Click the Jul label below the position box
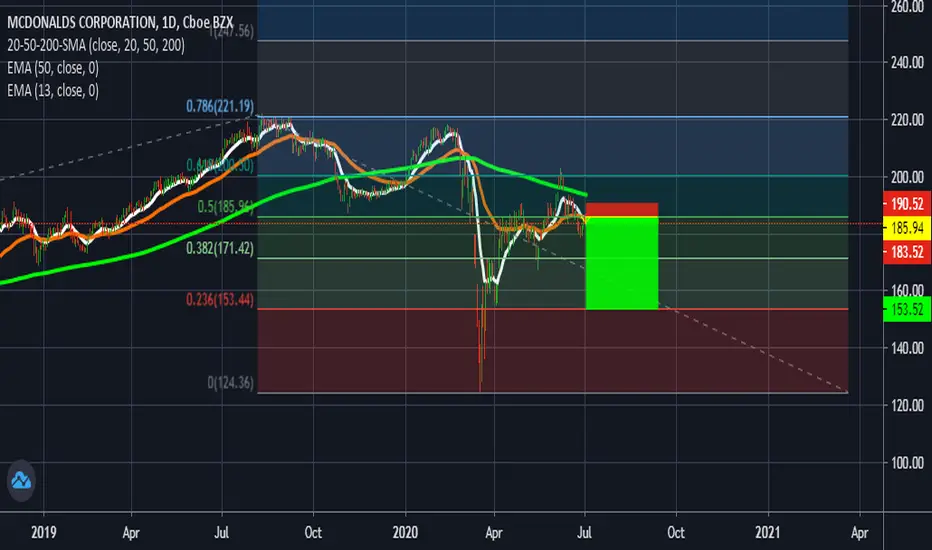 pos(584,532)
